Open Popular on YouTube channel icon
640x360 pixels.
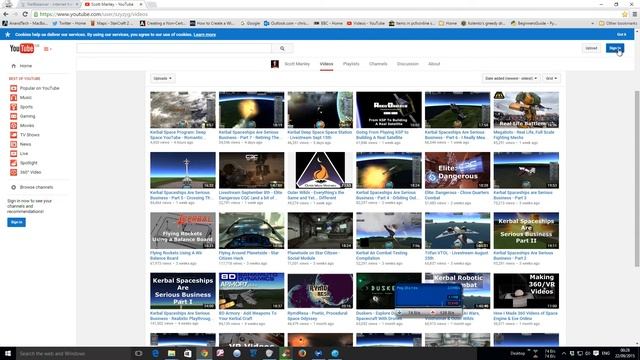pyautogui.click(x=13, y=88)
